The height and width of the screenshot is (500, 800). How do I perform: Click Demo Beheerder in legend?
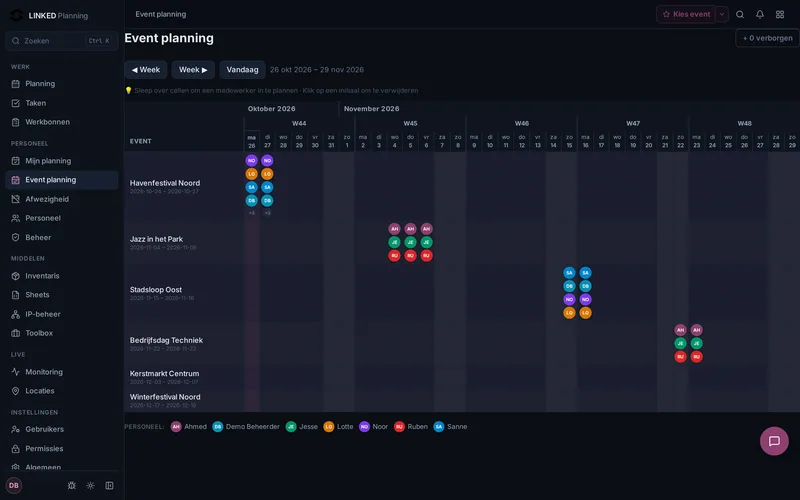click(246, 427)
